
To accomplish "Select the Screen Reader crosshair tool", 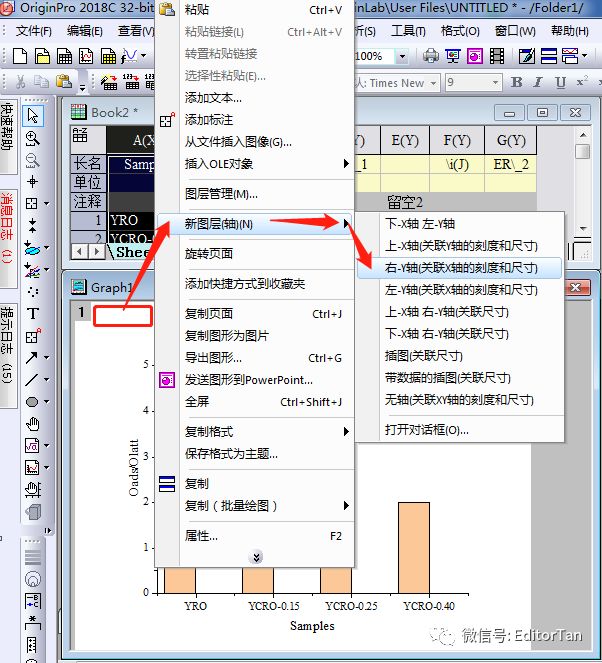I will click(33, 182).
